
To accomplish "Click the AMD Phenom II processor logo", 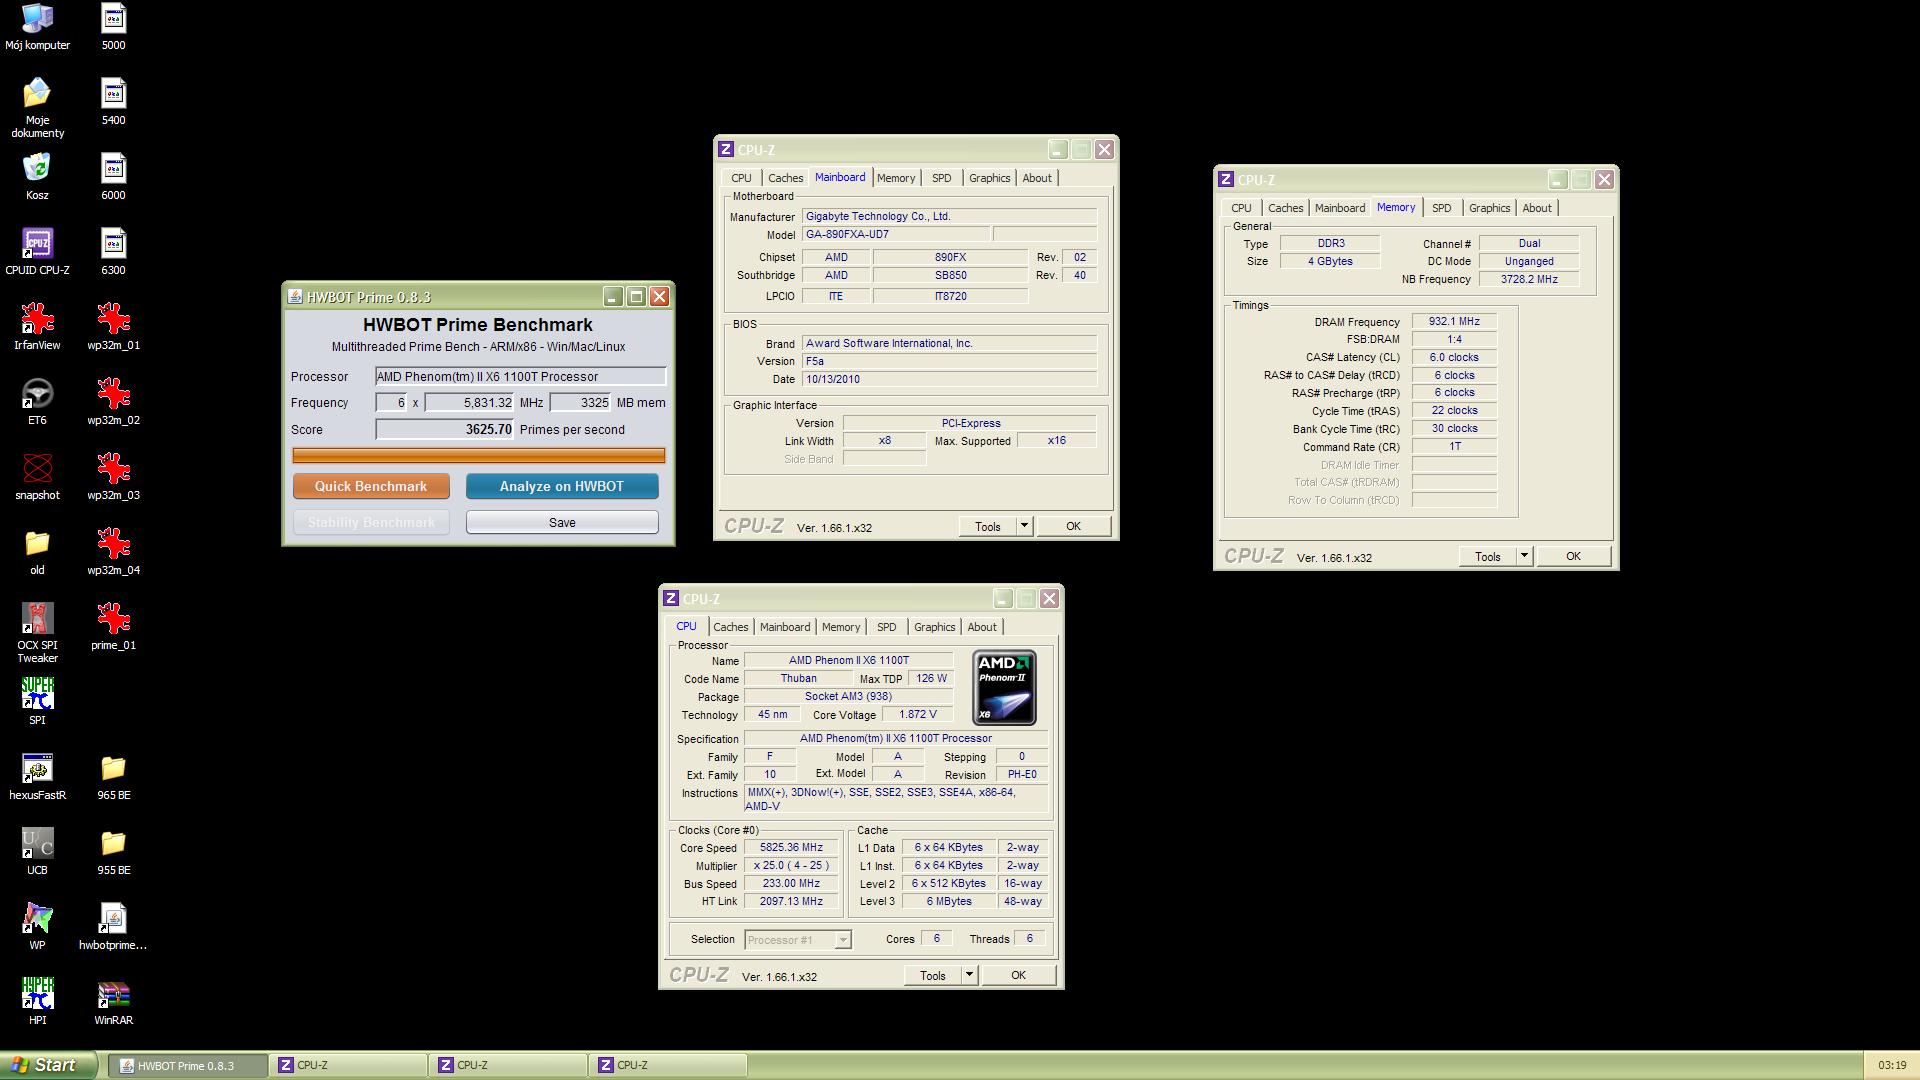I will 1004,687.
